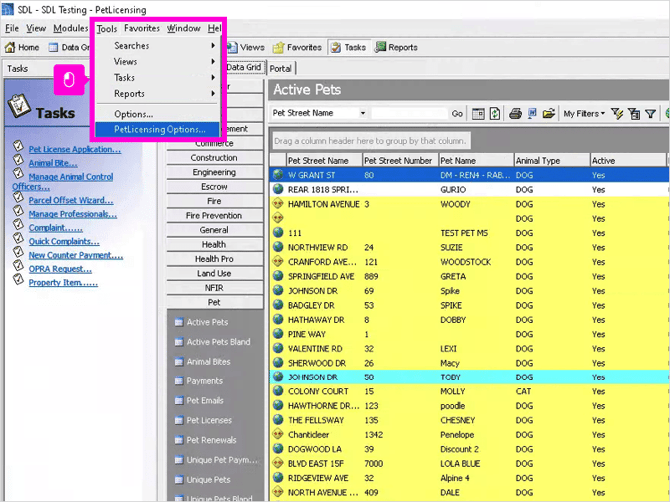Click the check icon beside Animal Bite task
The image size is (670, 502).
click(18, 159)
